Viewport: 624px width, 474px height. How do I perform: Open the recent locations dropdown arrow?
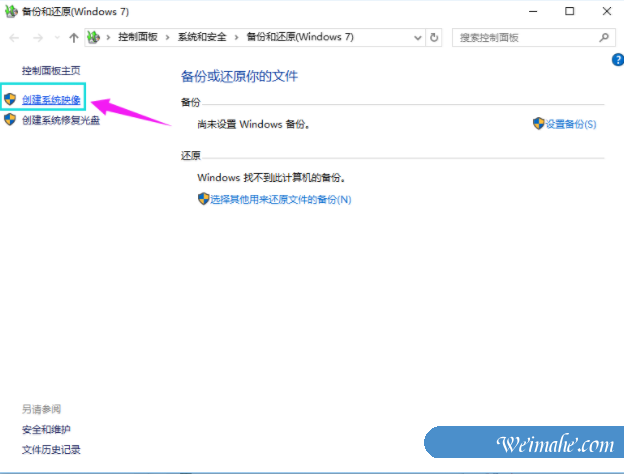click(57, 38)
